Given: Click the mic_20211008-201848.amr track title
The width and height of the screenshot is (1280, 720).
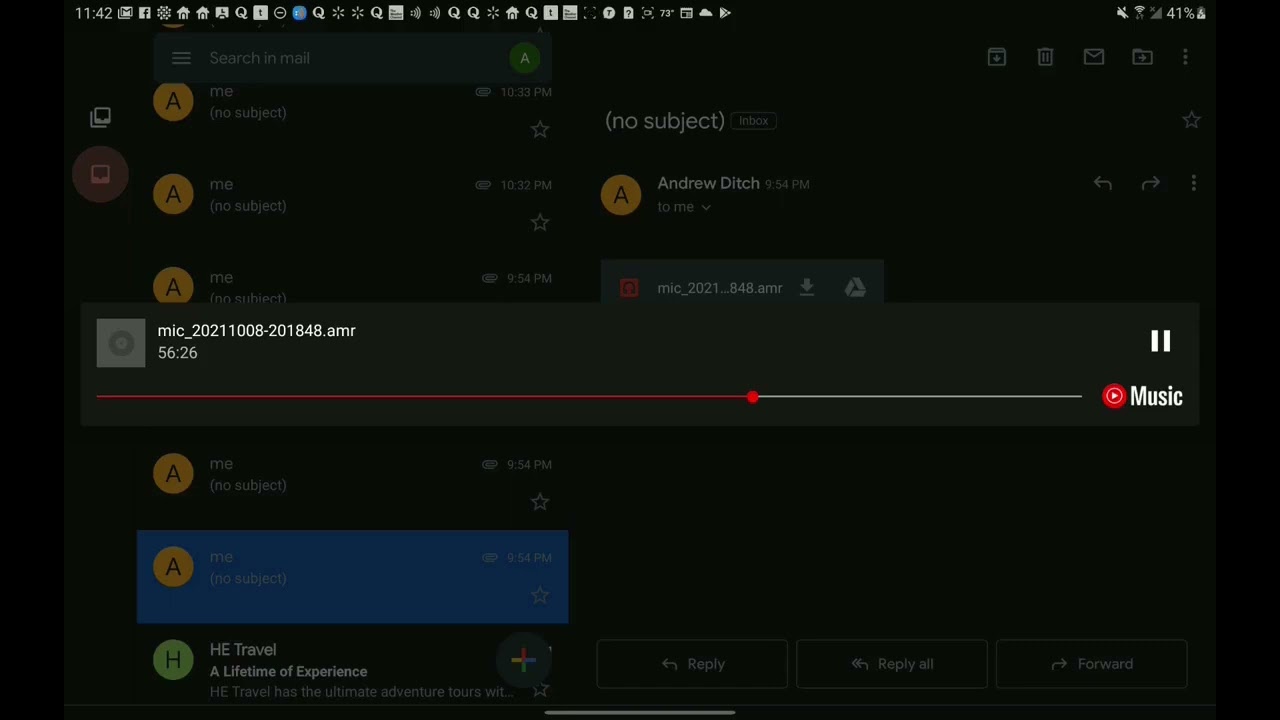Looking at the screenshot, I should click(x=256, y=331).
